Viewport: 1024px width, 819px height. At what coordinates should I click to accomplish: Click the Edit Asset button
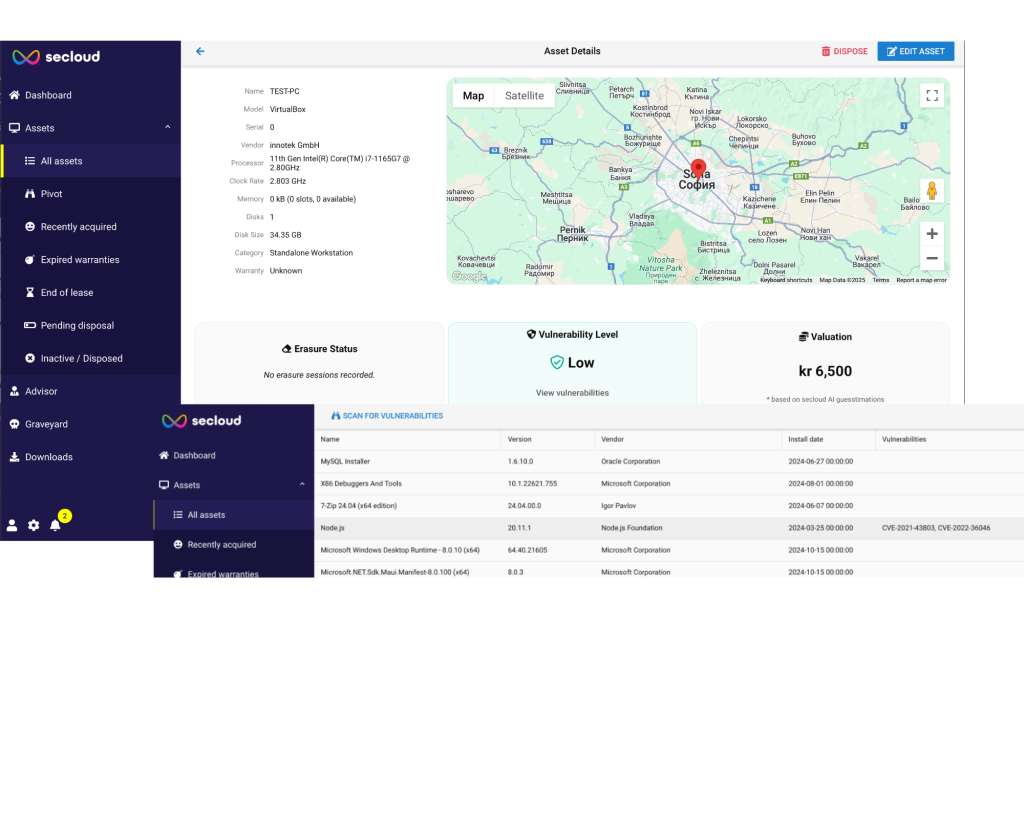915,51
